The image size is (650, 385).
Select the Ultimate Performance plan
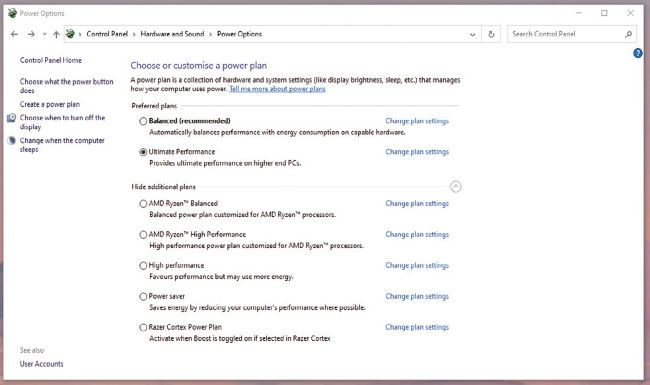(x=143, y=152)
